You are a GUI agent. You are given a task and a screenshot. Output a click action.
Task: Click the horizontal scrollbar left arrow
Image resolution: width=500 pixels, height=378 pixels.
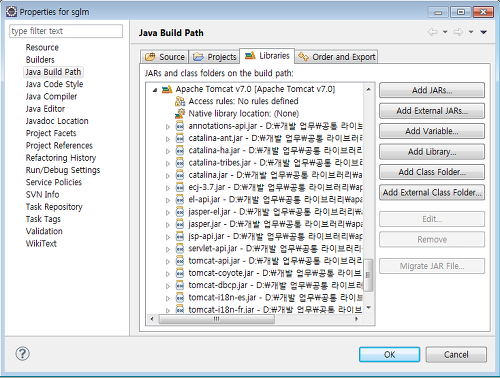pos(152,319)
